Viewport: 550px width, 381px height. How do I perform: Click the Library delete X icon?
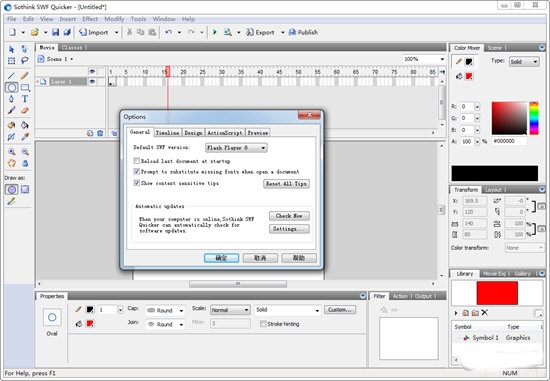click(484, 313)
